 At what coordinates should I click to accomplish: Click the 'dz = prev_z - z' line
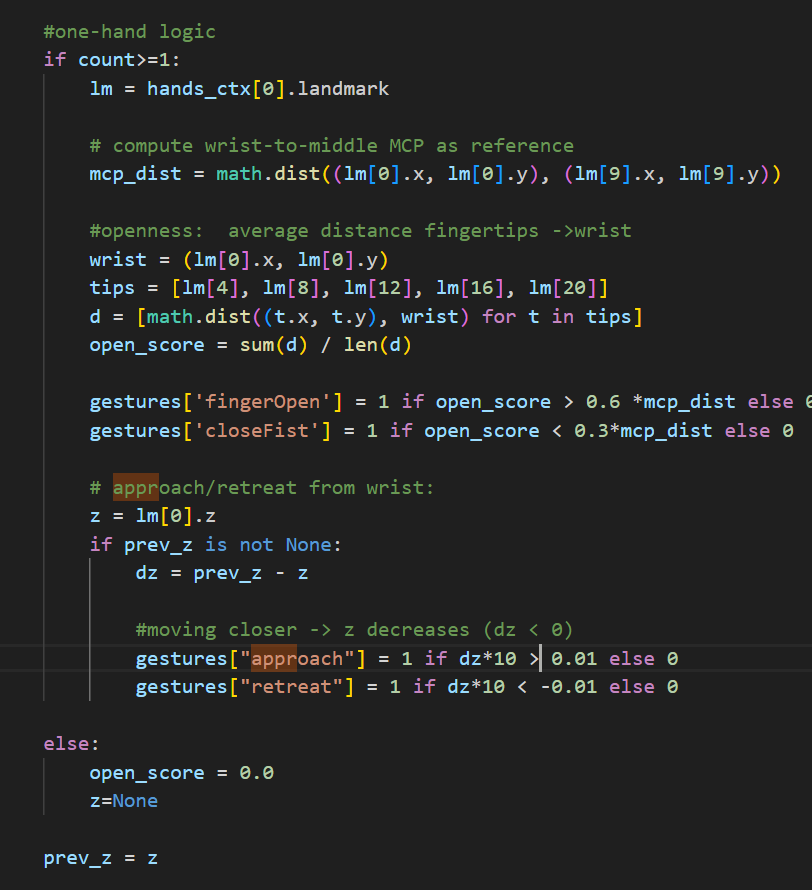222,573
